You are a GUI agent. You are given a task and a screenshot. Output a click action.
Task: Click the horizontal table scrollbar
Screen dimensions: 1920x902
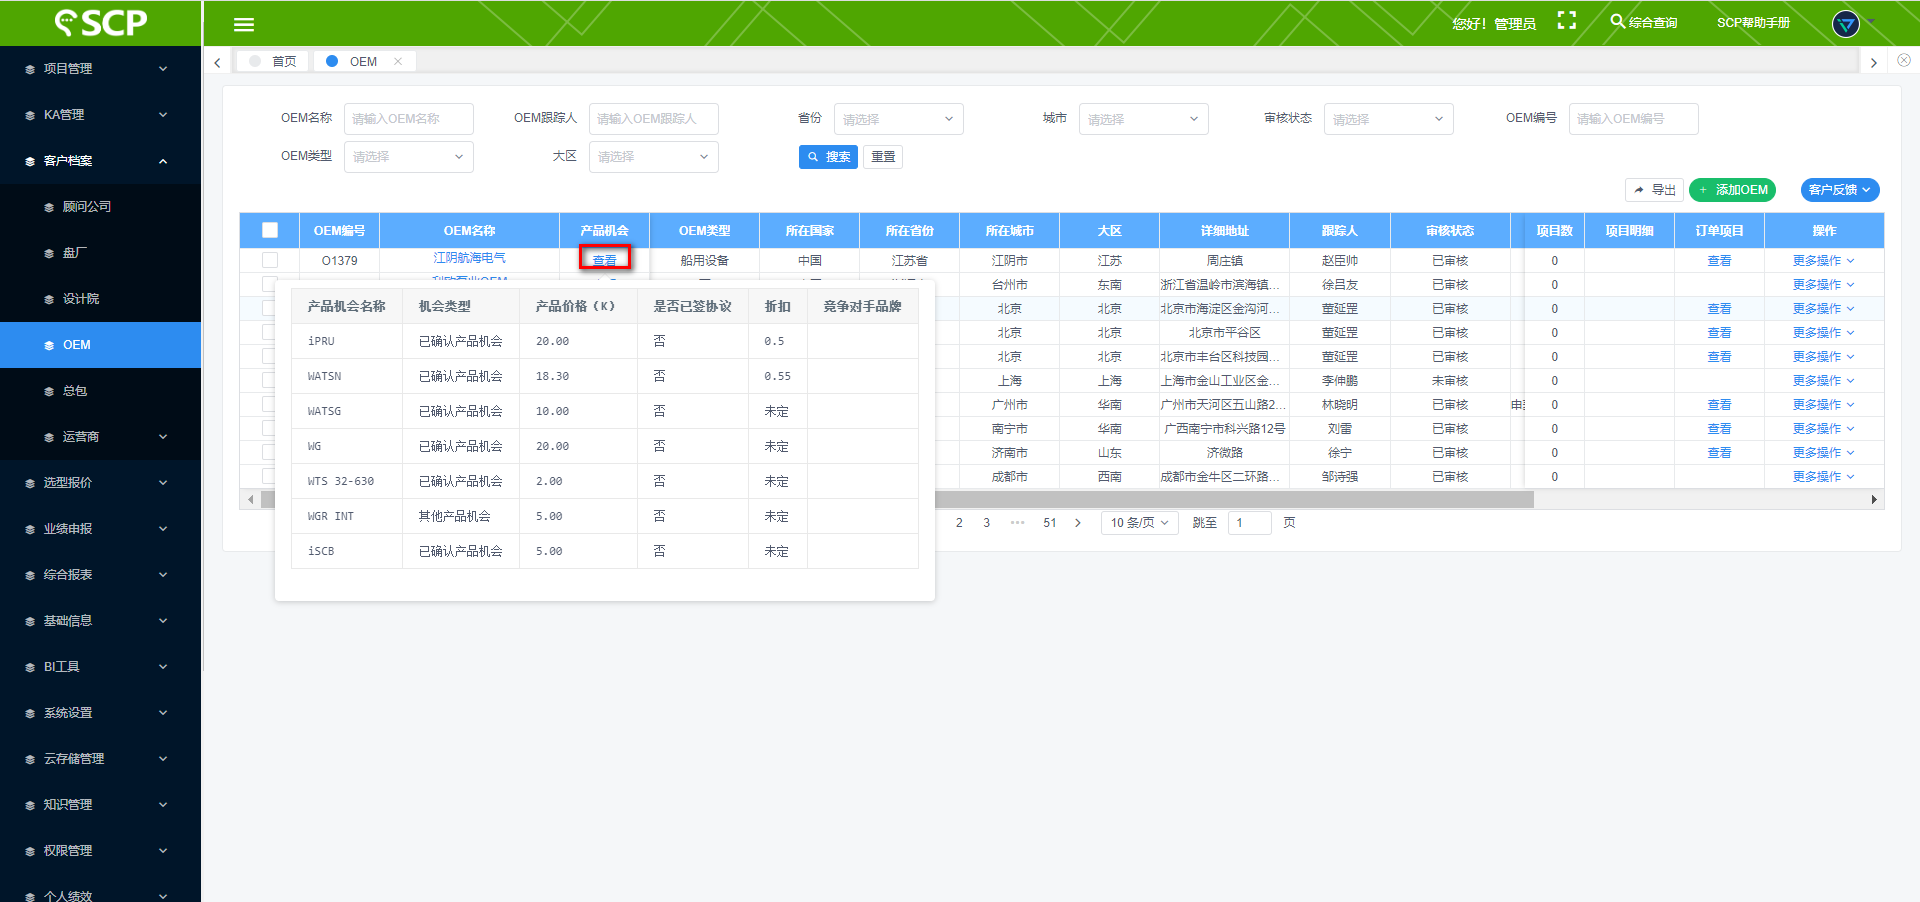point(897,499)
